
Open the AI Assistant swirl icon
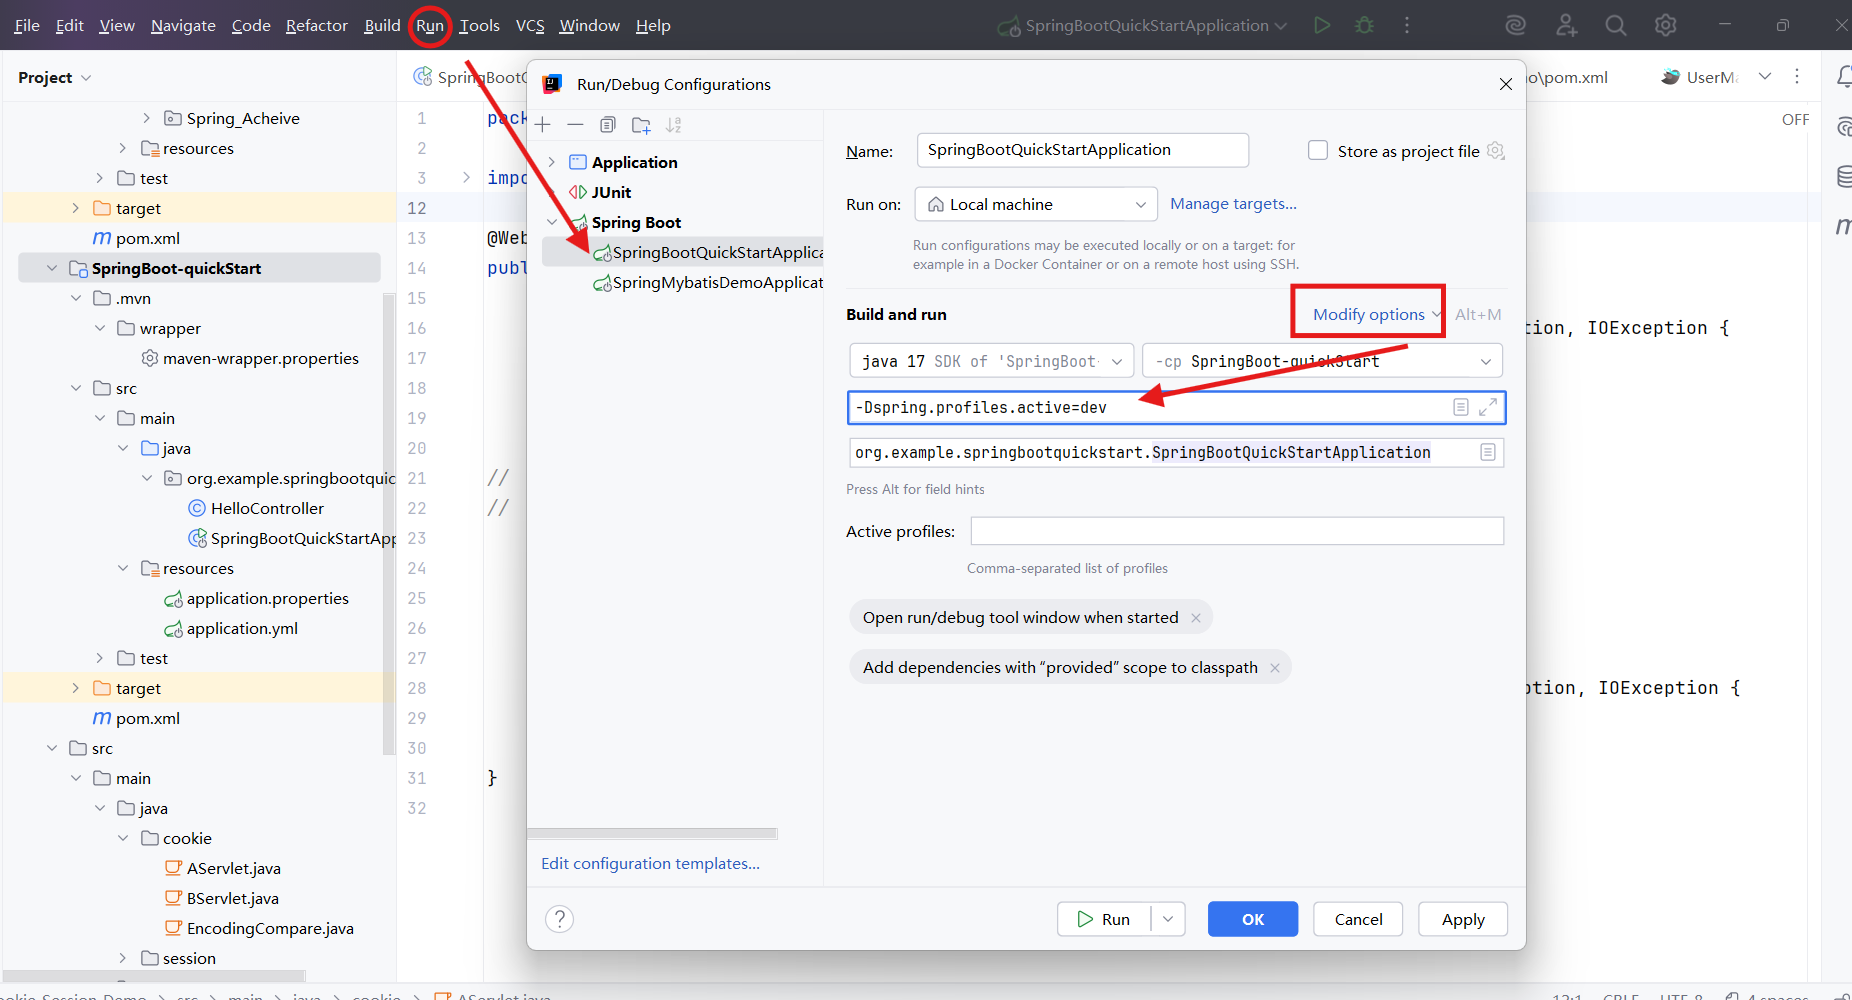pyautogui.click(x=1516, y=25)
